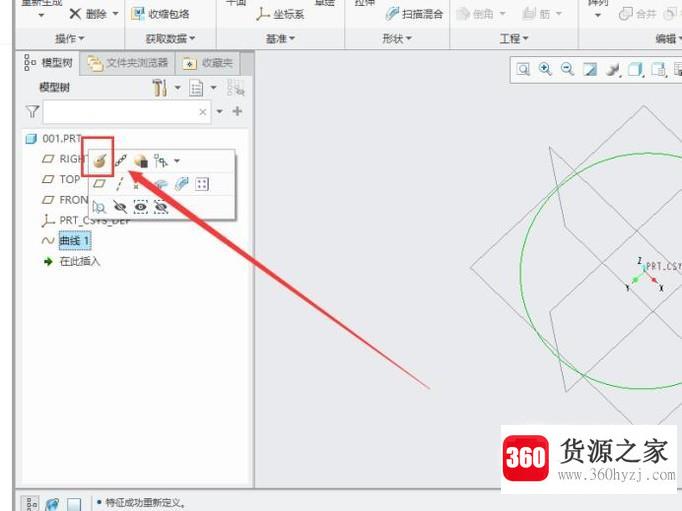The image size is (682, 511).
Task: Open search options dropdown arrow
Action: tap(219, 112)
